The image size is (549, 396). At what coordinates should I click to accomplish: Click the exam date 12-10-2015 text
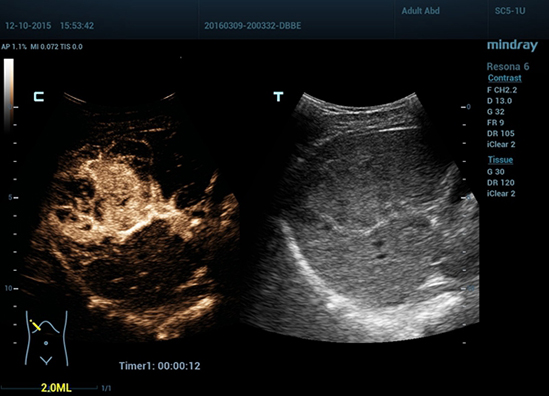point(28,26)
